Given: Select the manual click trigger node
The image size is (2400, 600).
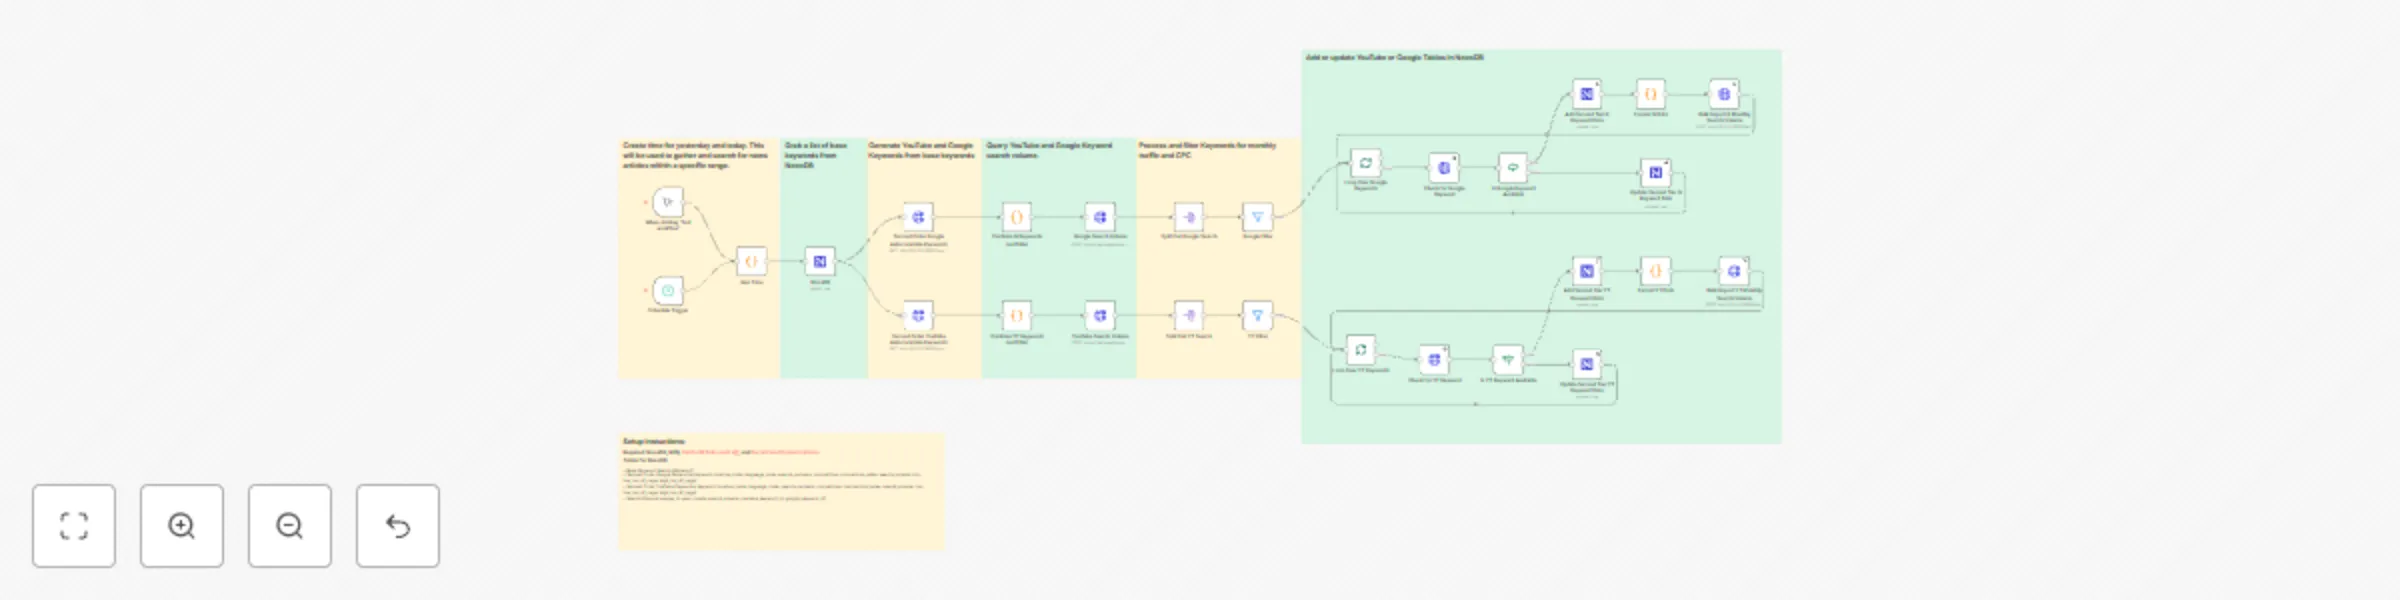Looking at the screenshot, I should point(668,203).
